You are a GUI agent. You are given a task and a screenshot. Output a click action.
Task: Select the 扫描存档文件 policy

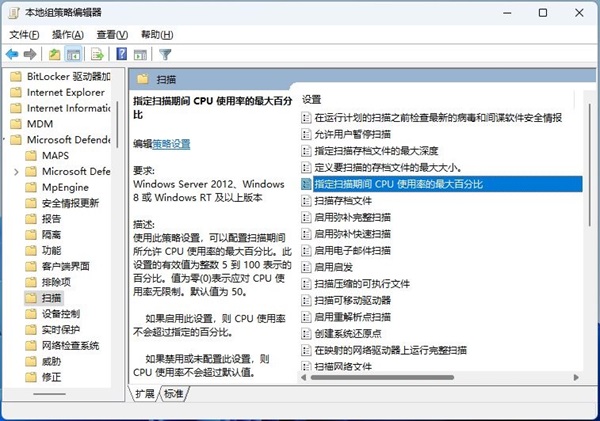pos(336,201)
